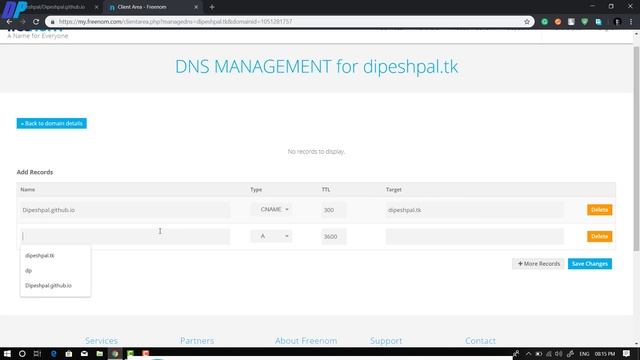
Task: Switch to the Client Area - Freenom tab
Action: click(x=153, y=7)
